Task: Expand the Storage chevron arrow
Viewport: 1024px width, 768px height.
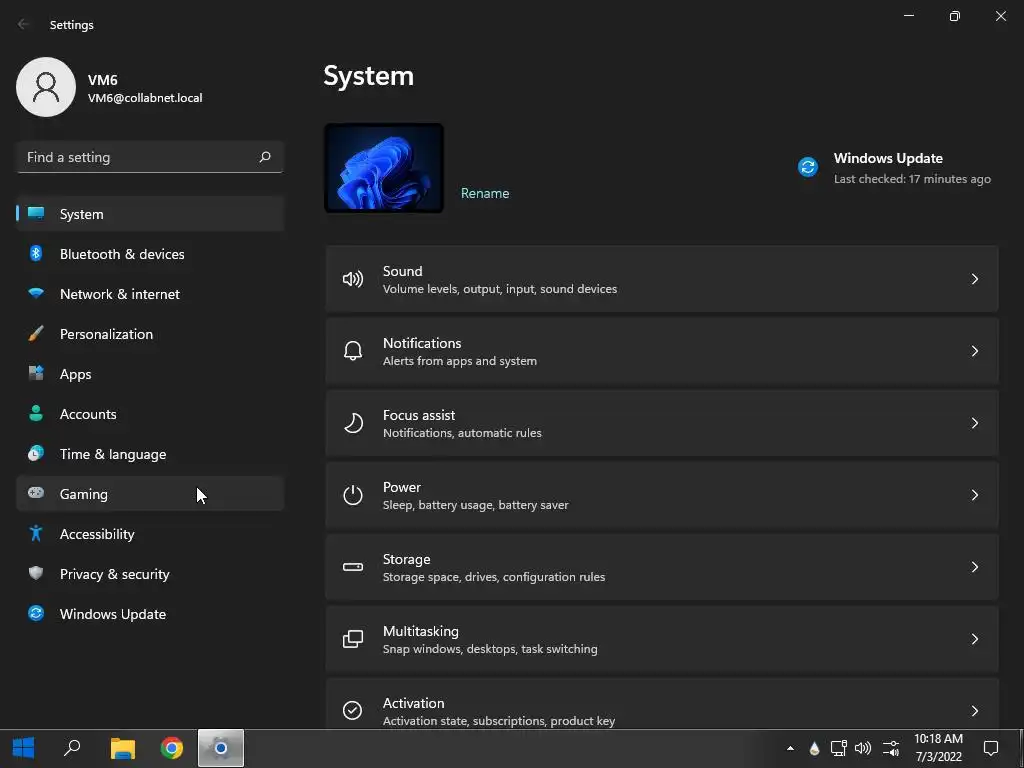Action: [x=974, y=567]
